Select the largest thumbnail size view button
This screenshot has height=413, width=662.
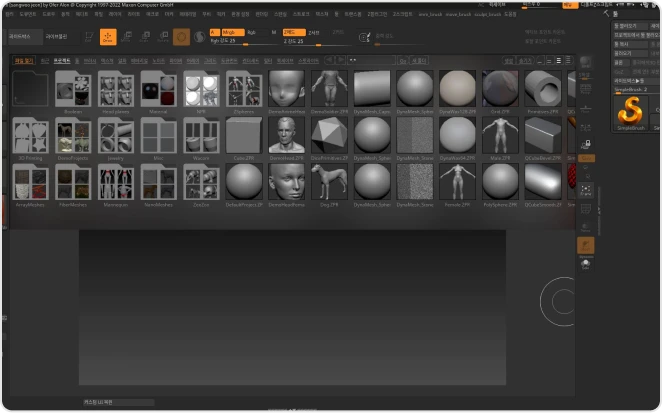point(568,61)
